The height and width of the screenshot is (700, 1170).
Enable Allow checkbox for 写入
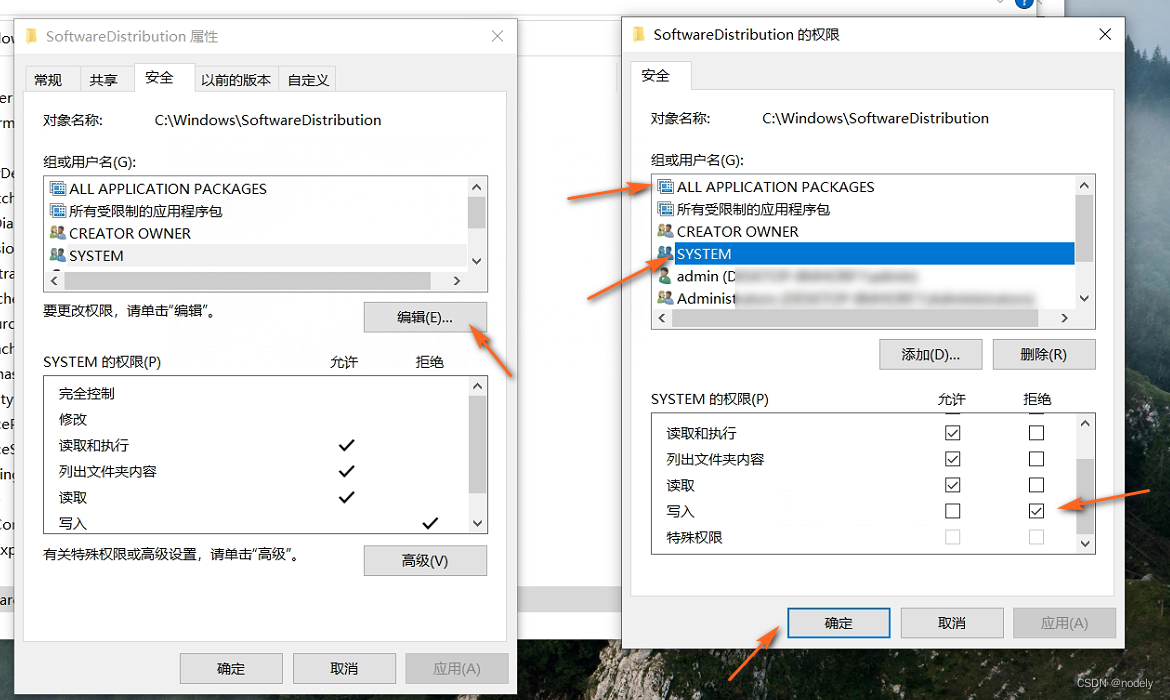952,511
